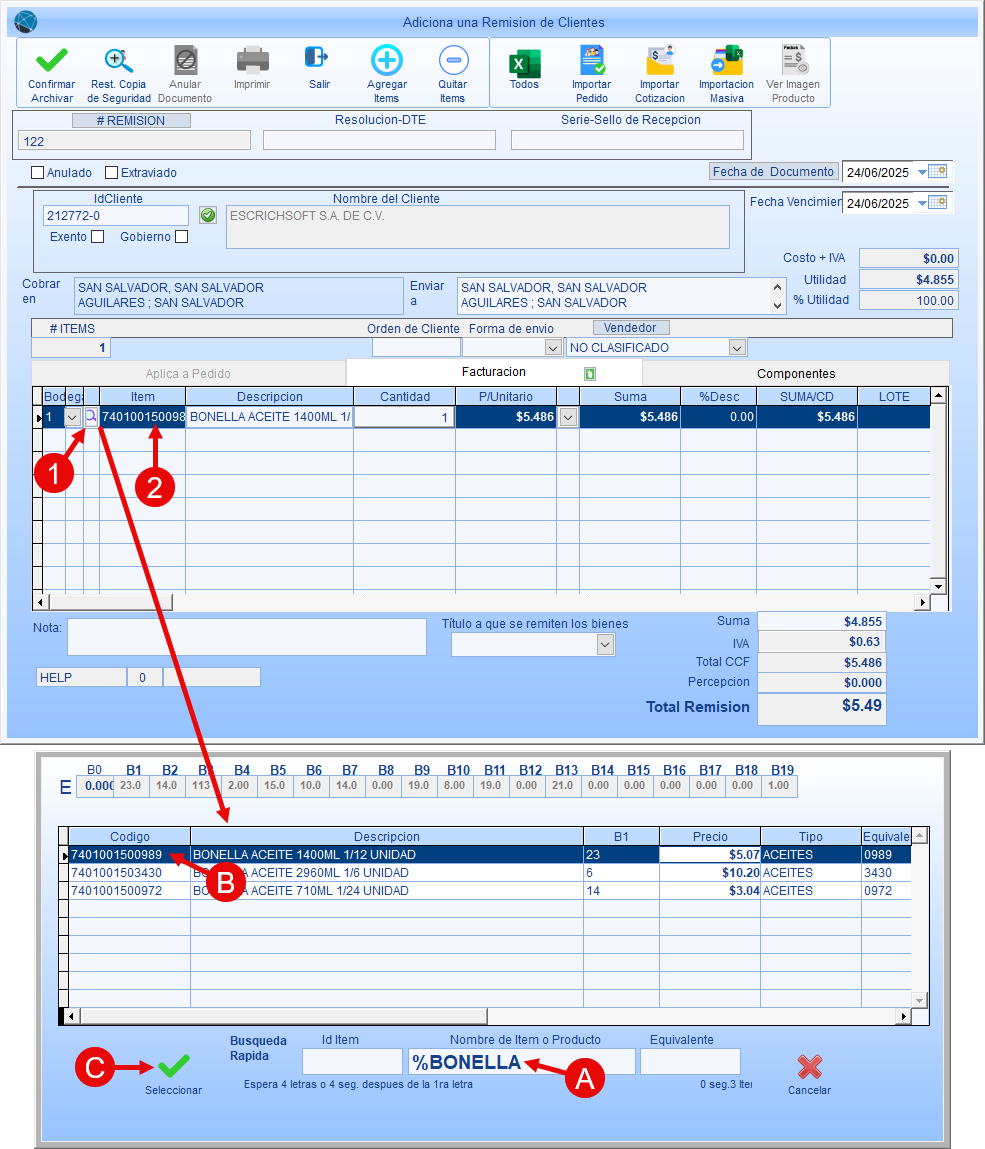Screen dimensions: 985x1149
Task: Open Vendedor NO CLASIFICADO dropdown
Action: pos(737,348)
